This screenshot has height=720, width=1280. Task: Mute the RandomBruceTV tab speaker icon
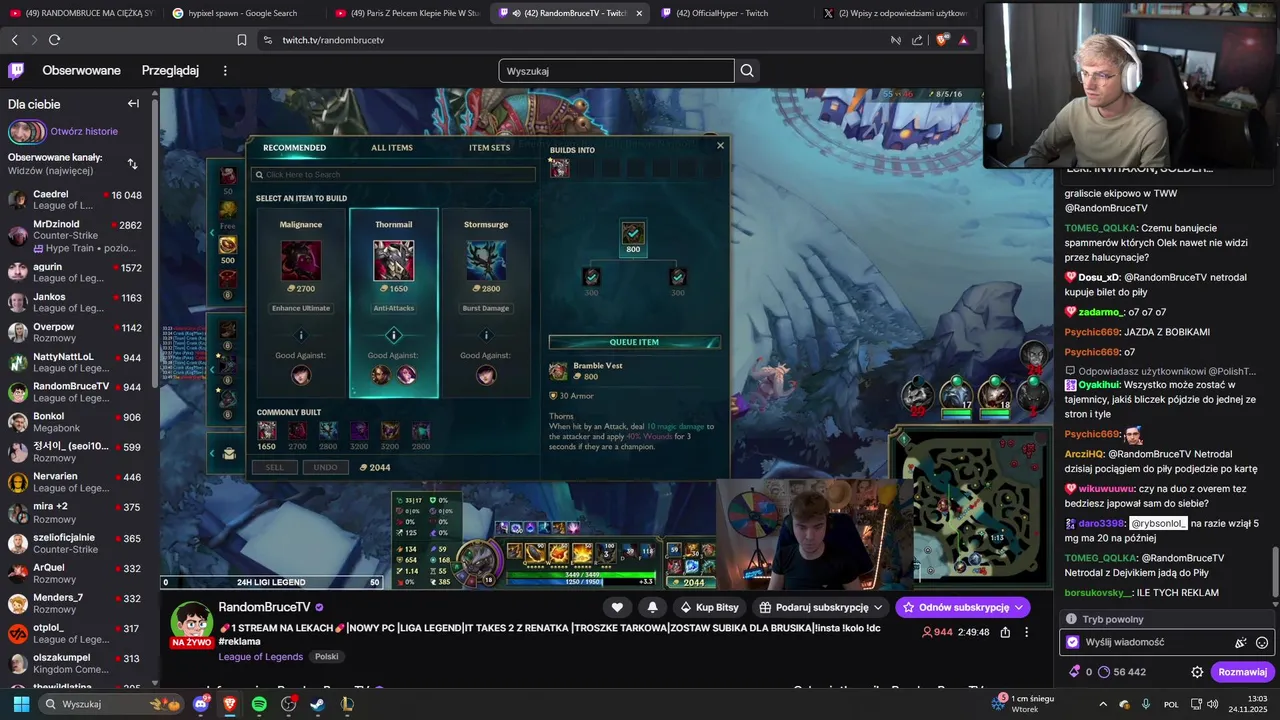pyautogui.click(x=517, y=13)
